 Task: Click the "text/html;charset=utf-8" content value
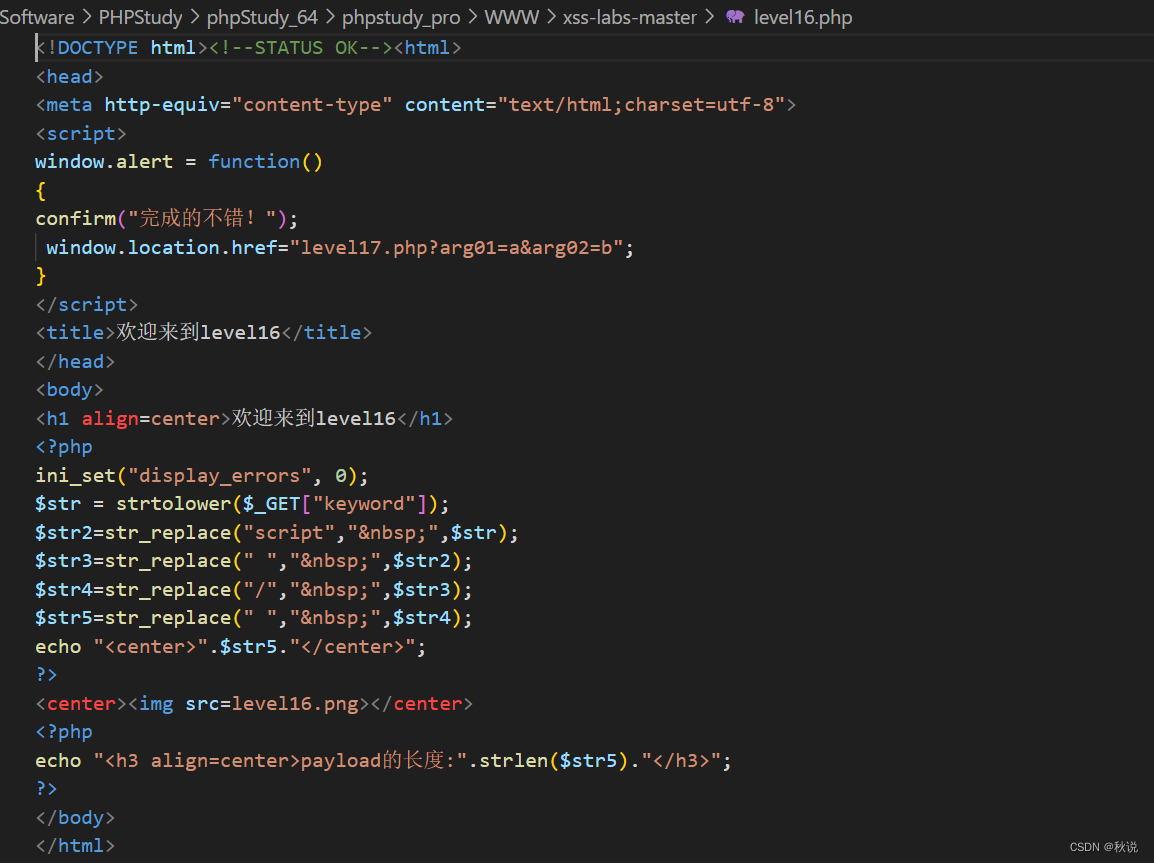tap(642, 104)
